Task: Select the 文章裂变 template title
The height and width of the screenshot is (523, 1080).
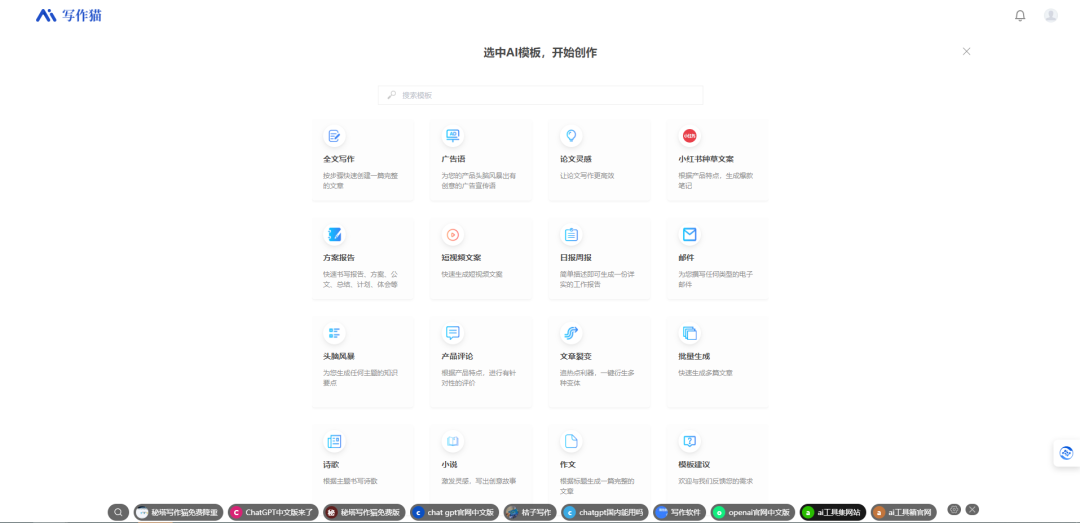Action: click(x=576, y=356)
